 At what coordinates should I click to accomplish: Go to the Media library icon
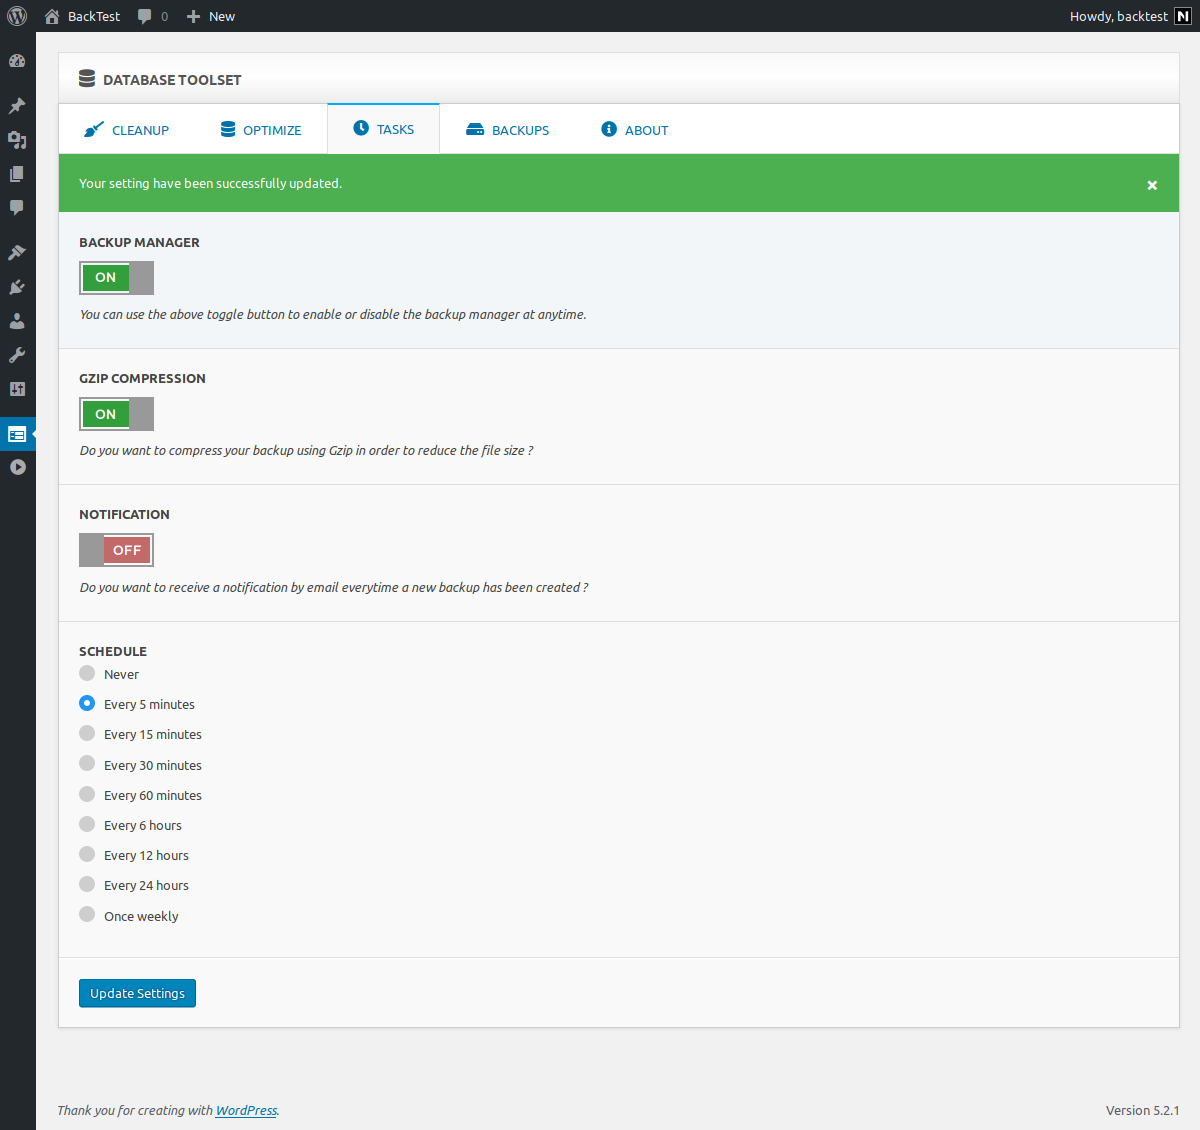tap(17, 140)
